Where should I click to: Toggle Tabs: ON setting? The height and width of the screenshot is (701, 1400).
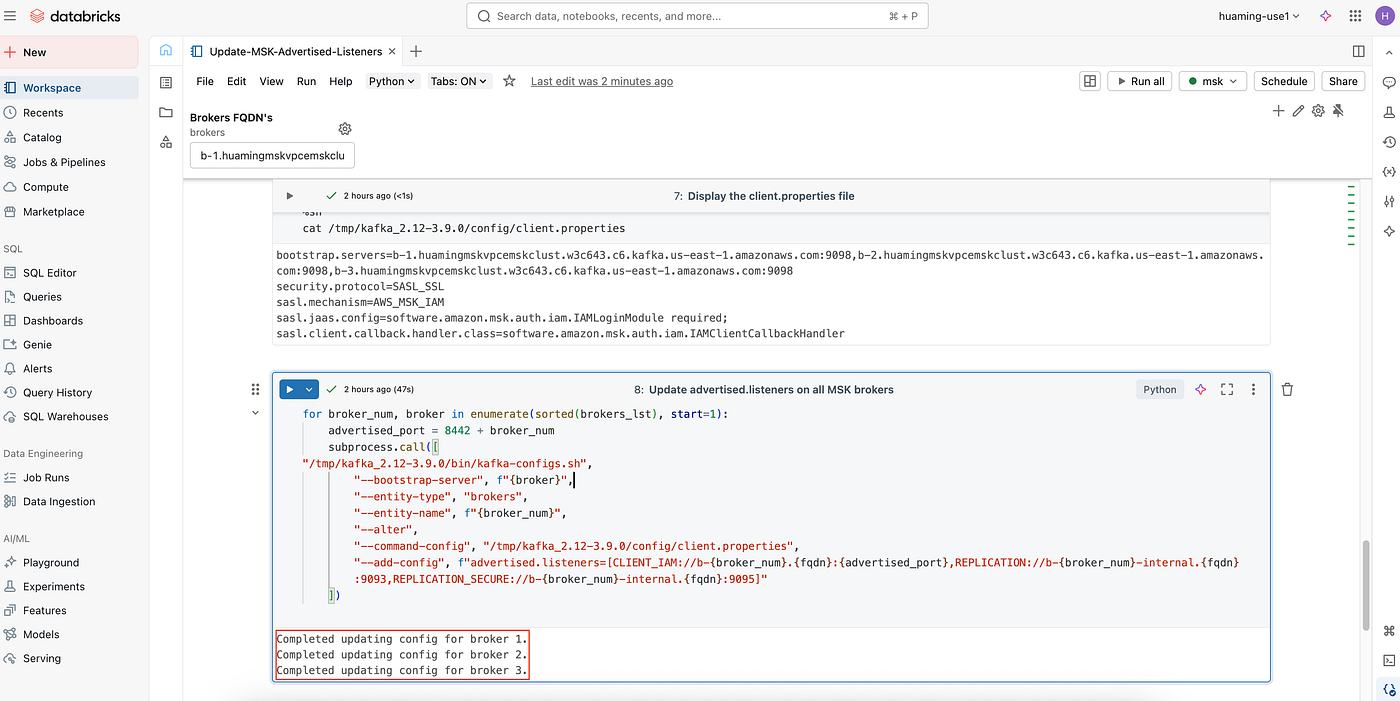point(459,81)
